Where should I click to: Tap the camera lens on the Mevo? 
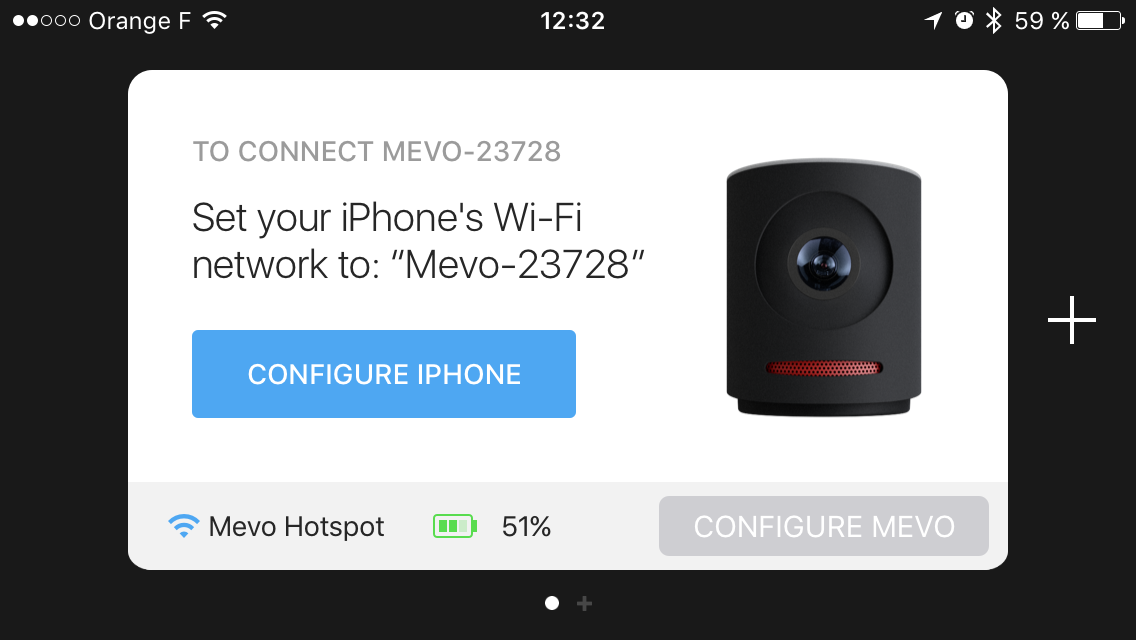(x=824, y=263)
